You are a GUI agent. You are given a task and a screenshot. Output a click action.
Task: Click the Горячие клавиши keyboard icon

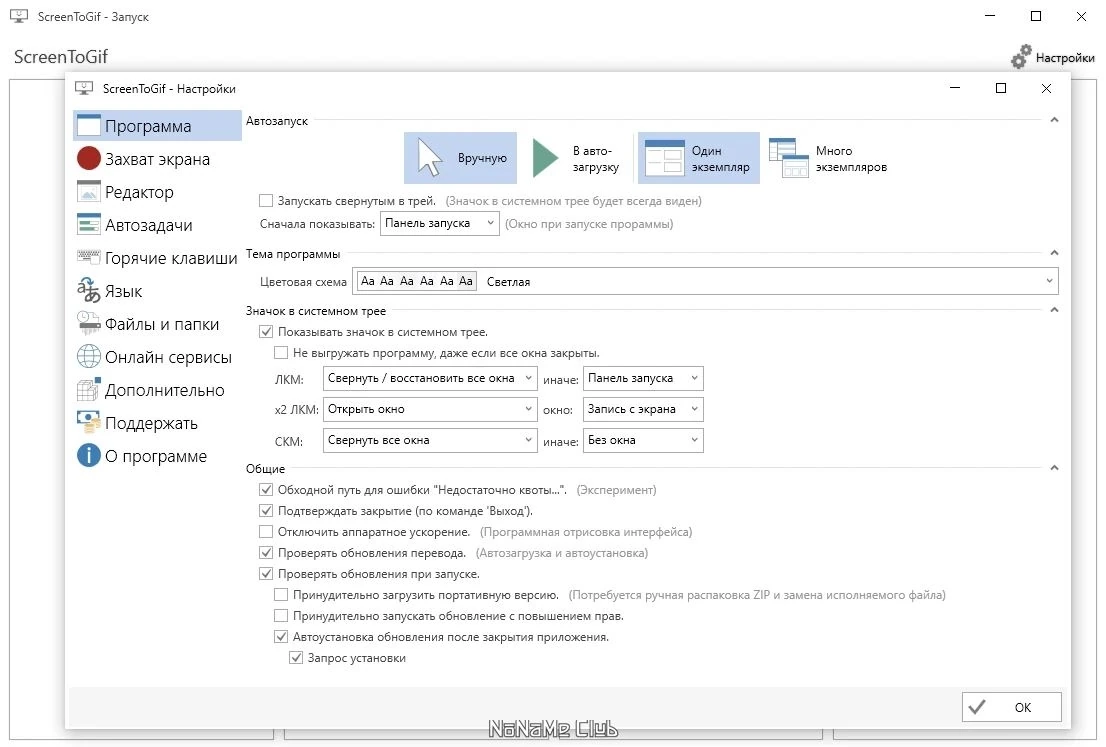(89, 257)
